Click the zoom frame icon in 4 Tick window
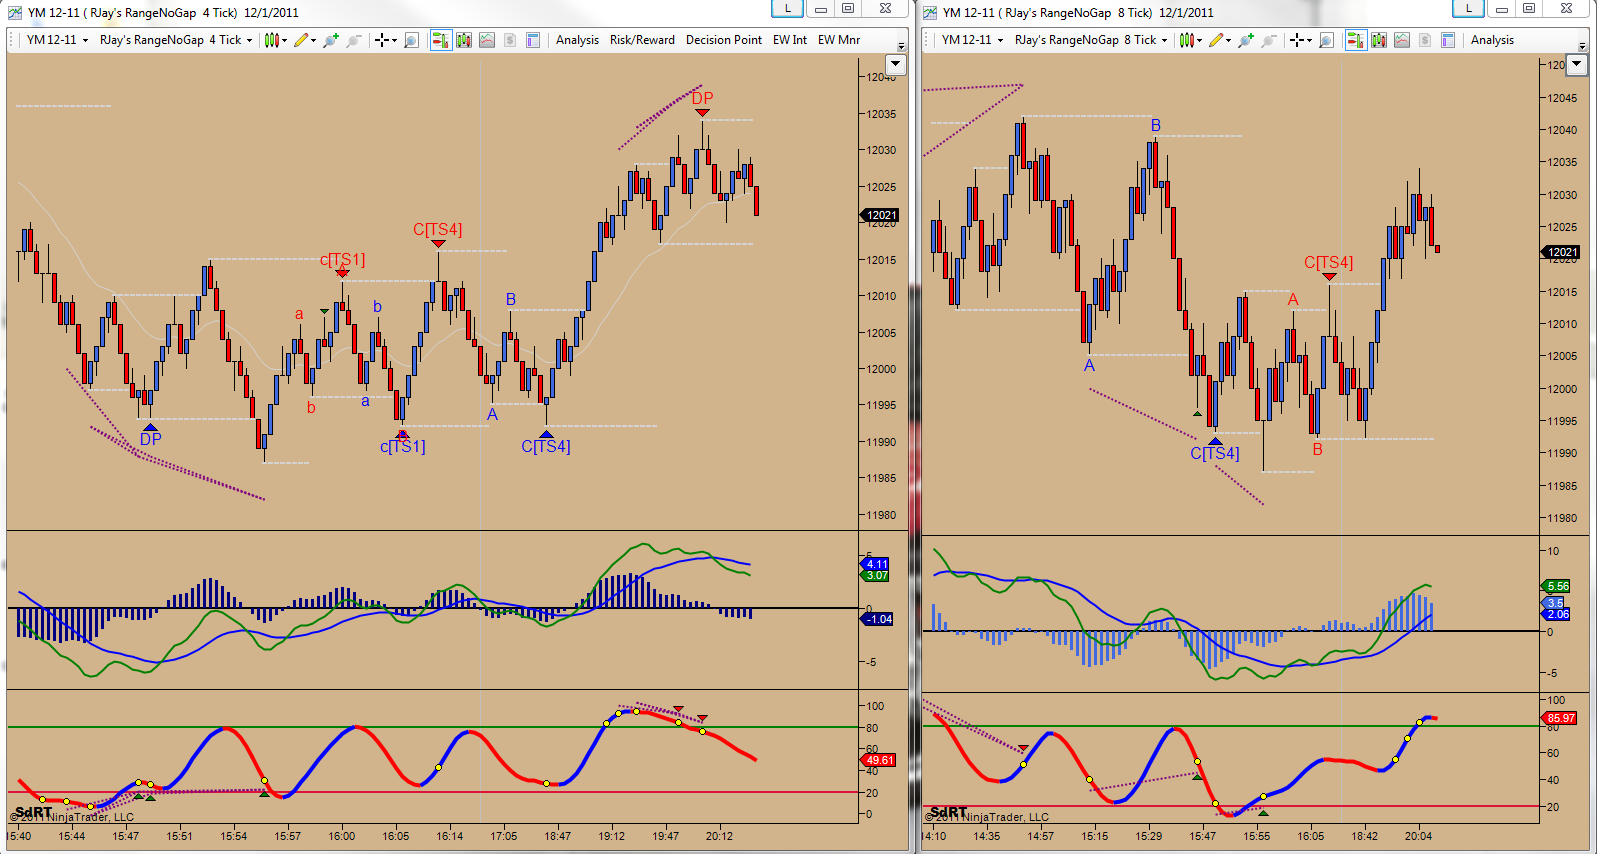Screen dimensions: 1597x854 (411, 40)
